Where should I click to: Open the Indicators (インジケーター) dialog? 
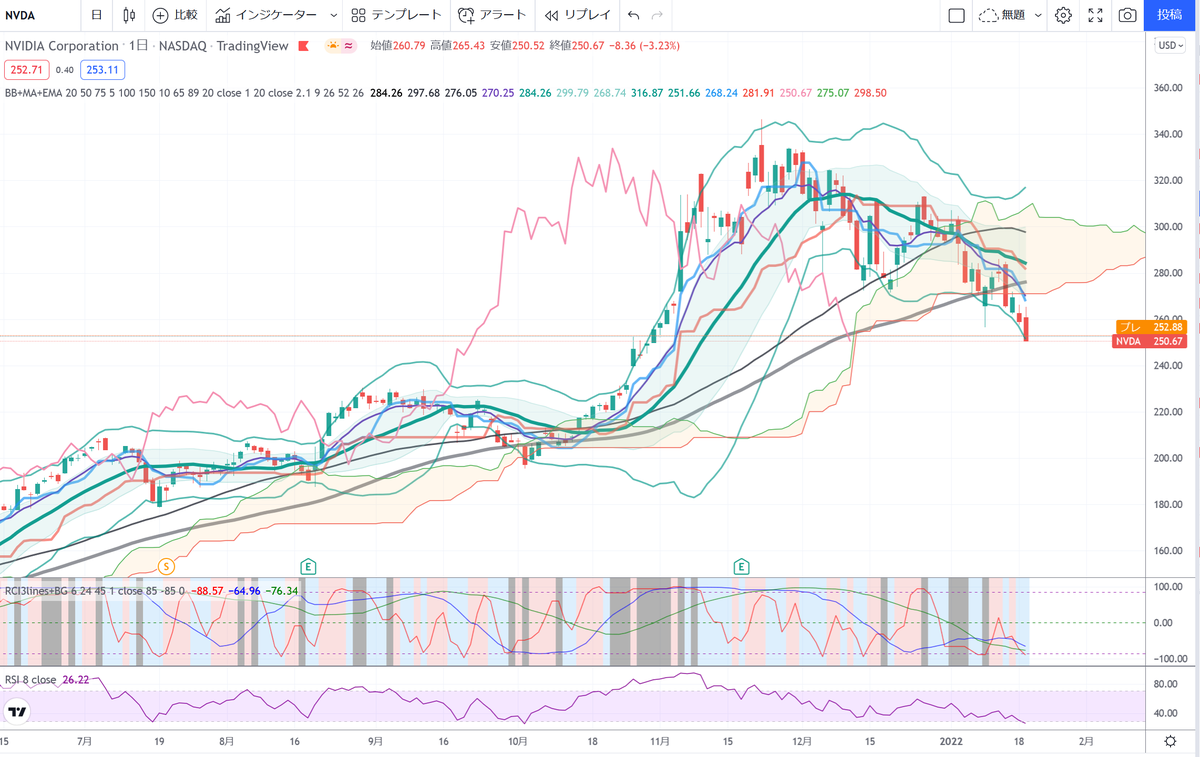click(x=266, y=15)
